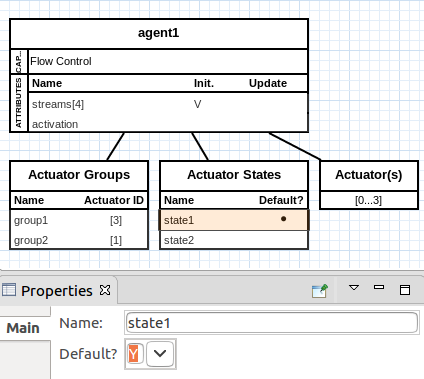Select the Flow Control capability row

[x=168, y=62]
